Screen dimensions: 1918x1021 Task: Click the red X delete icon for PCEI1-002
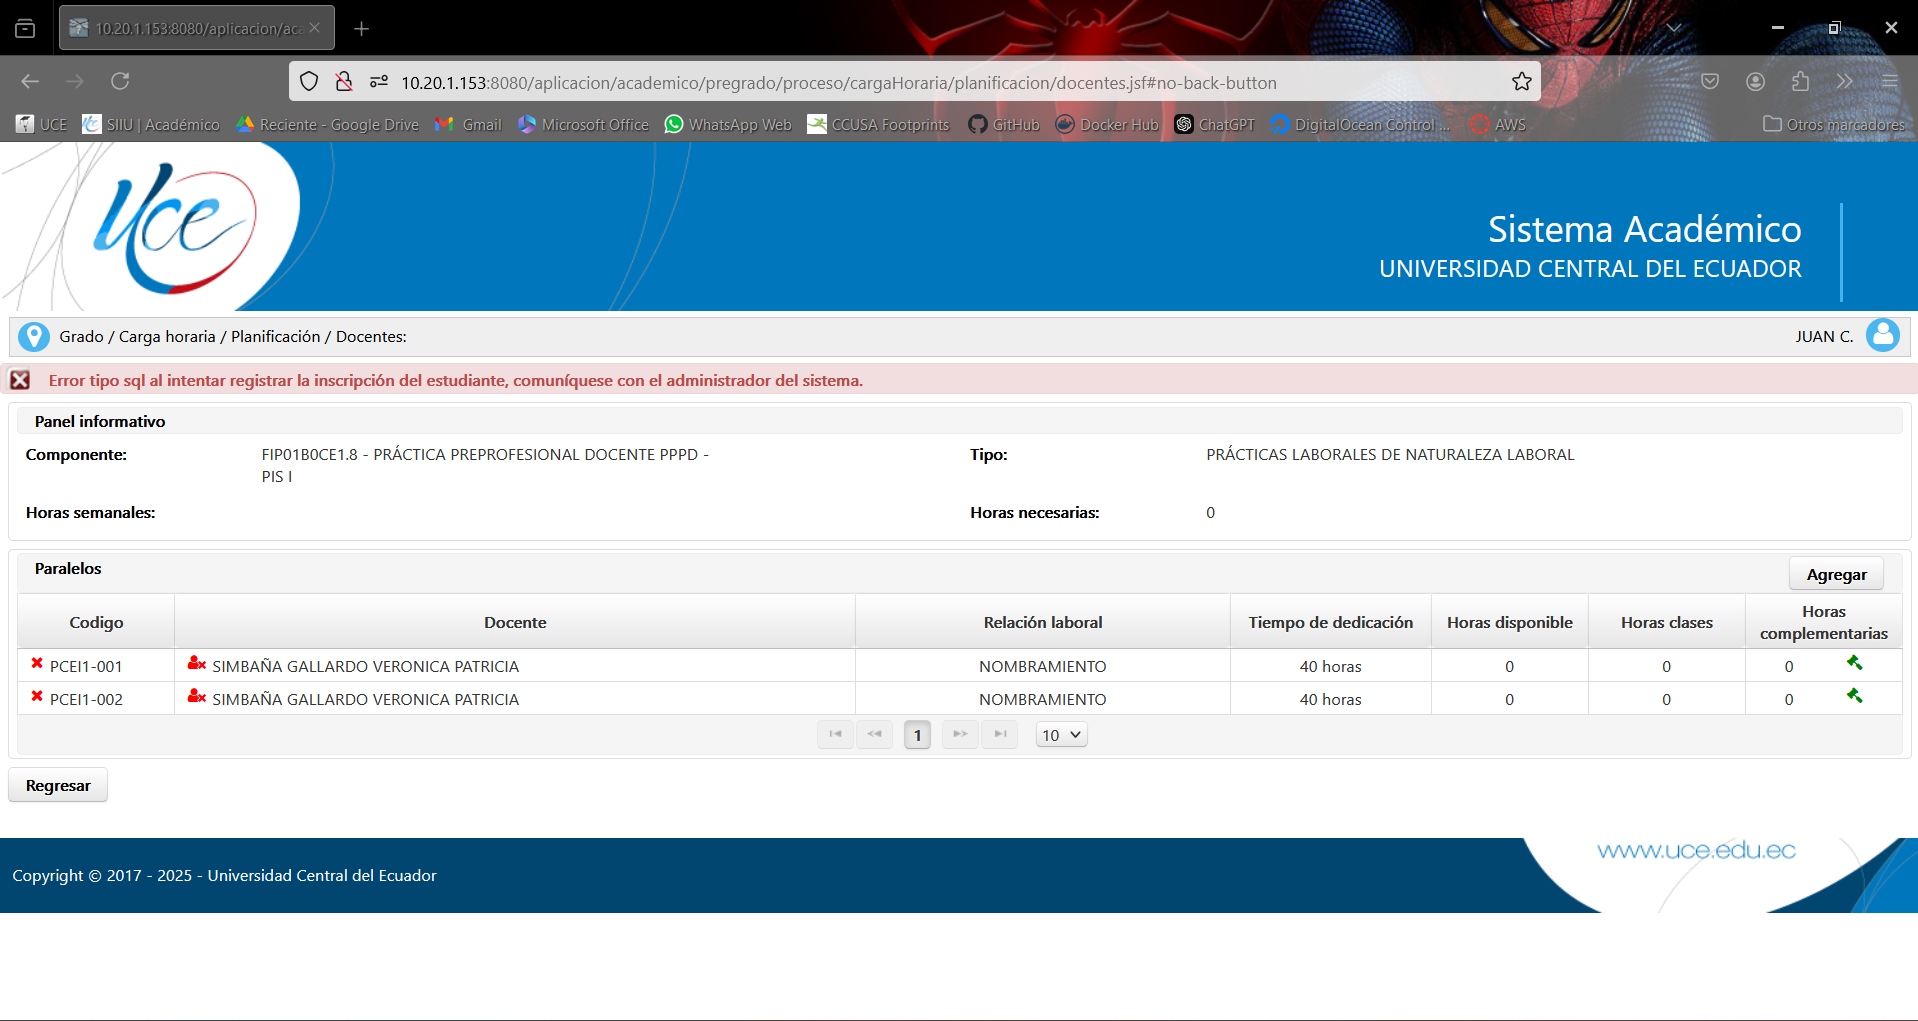click(x=37, y=697)
